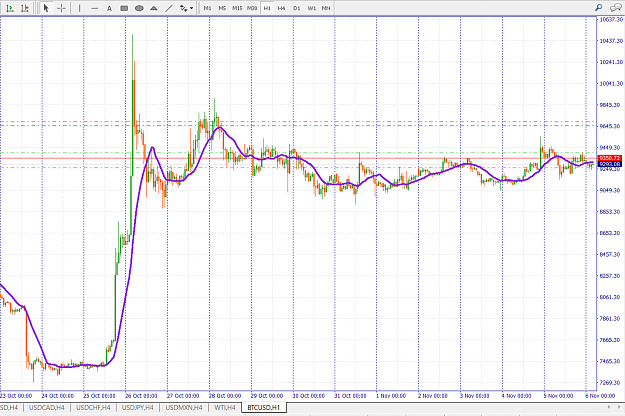
Task: Open the USDMXN,H4 chart tab
Action: click(x=184, y=408)
